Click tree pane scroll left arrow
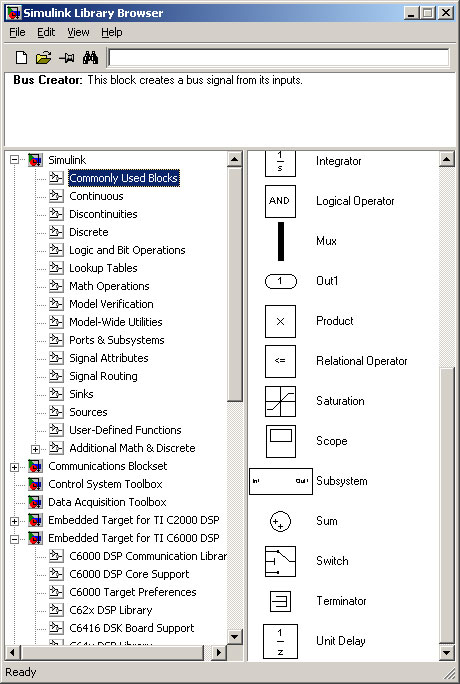Viewport: 460px width, 684px height. [x=12, y=653]
